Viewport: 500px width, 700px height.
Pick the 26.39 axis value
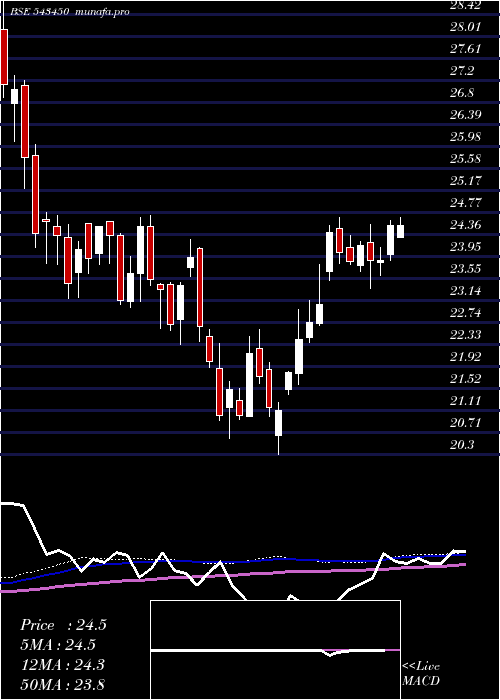(x=465, y=115)
